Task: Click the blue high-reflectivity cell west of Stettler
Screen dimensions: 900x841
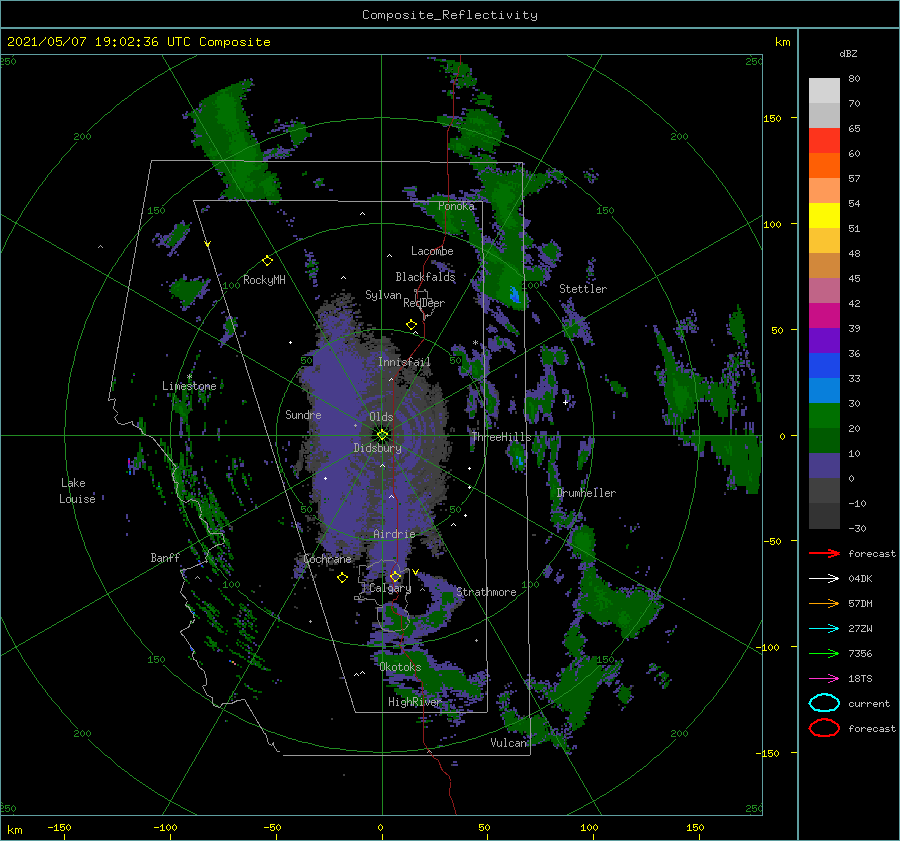Action: click(514, 294)
